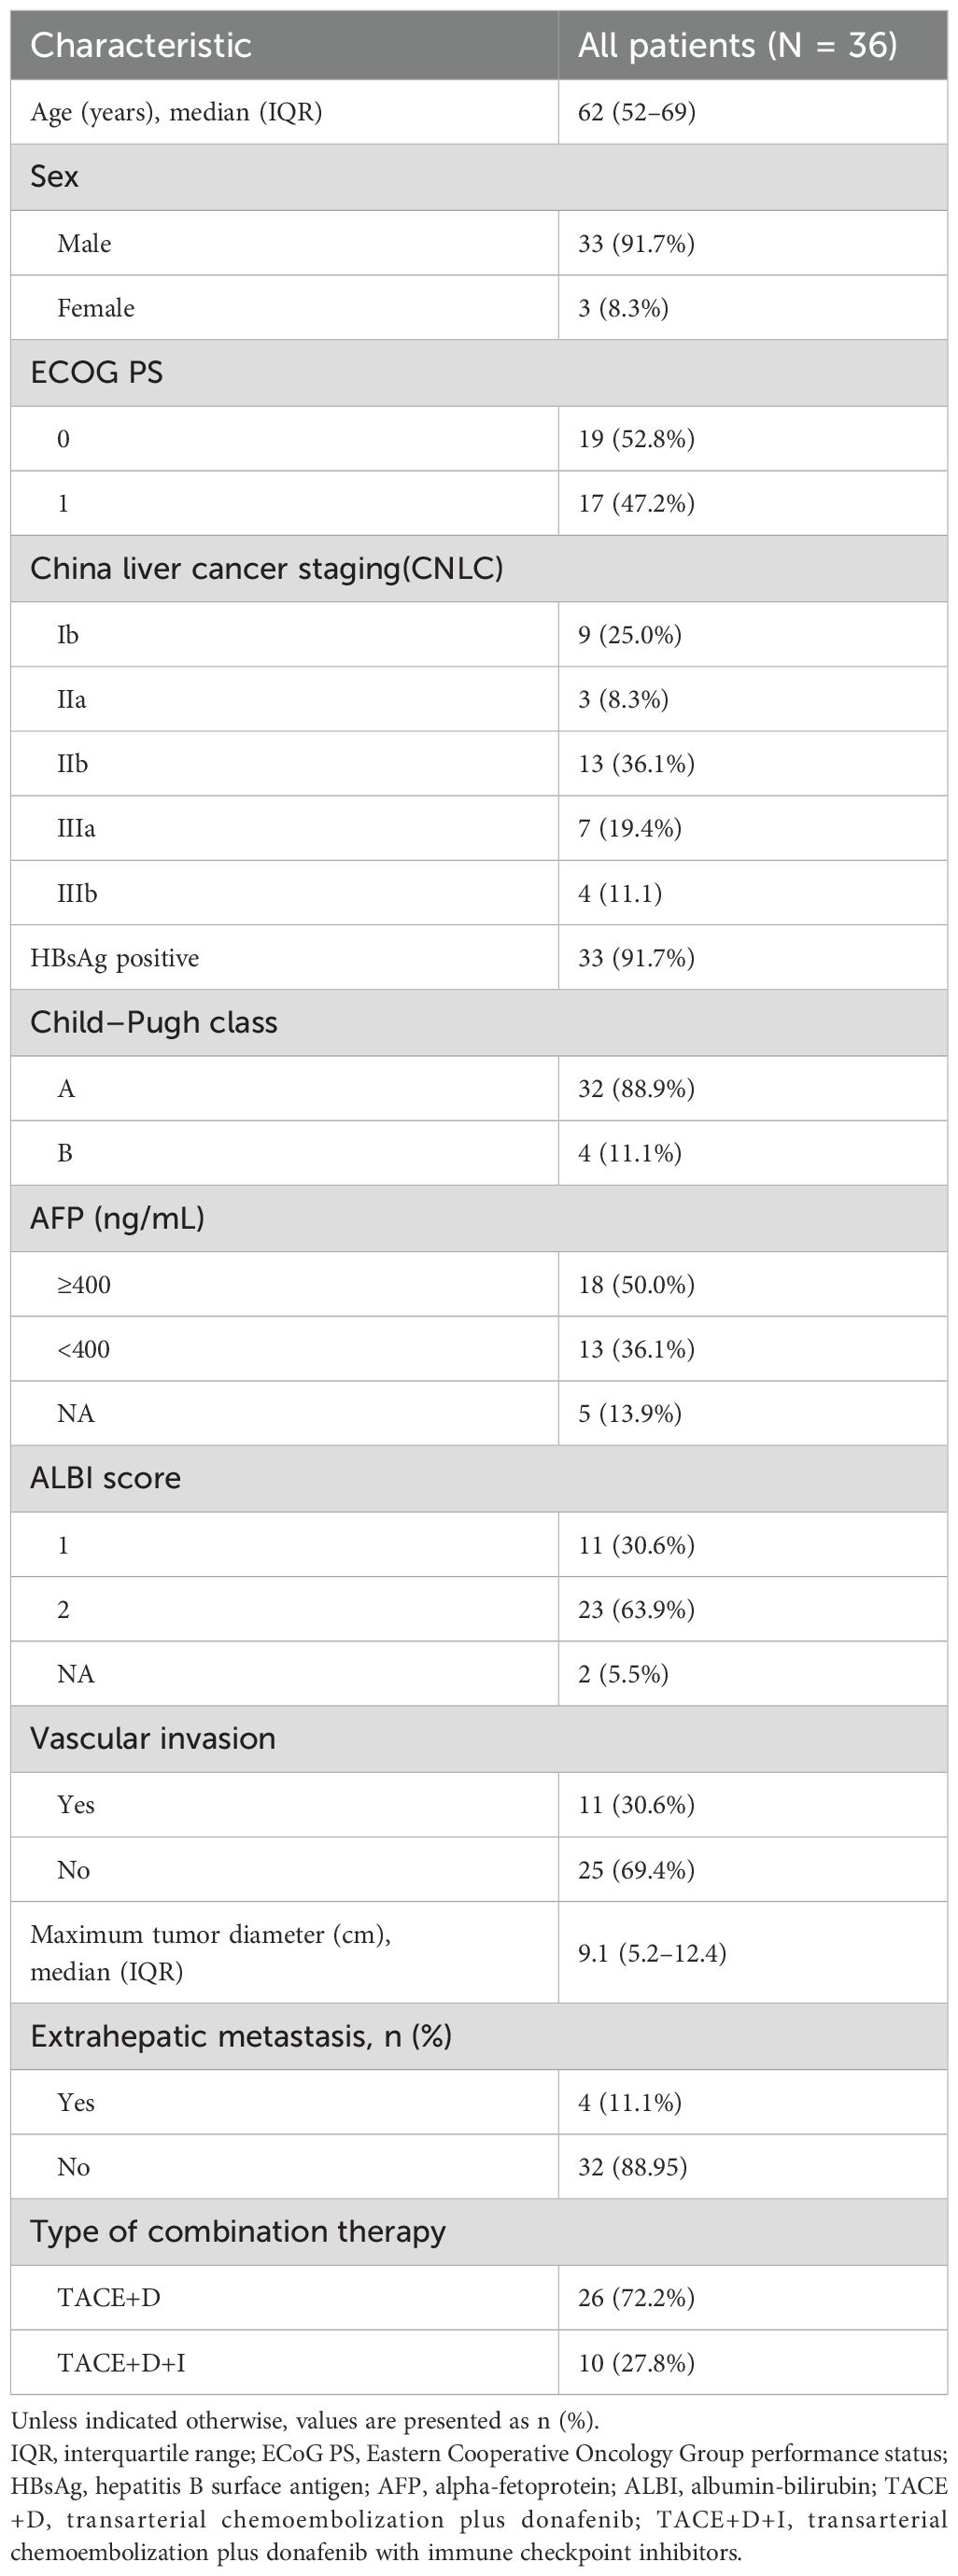Select the Child–Pugh class header
The width and height of the screenshot is (958, 2576).
(154, 1023)
